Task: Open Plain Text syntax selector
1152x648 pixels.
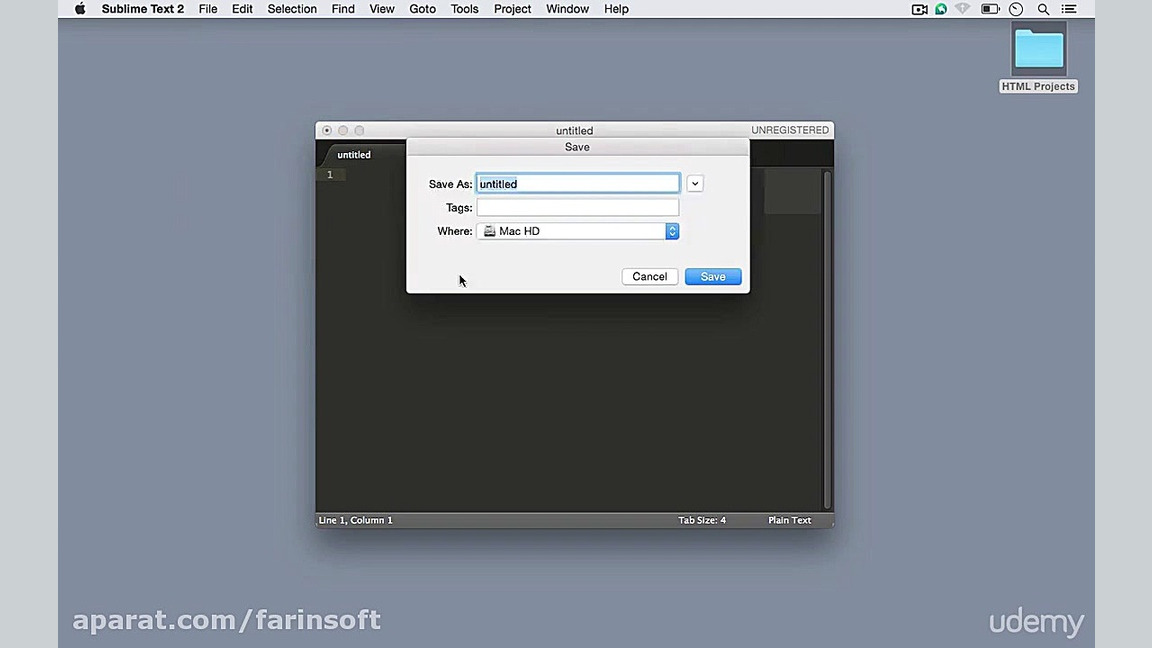Action: (x=789, y=520)
